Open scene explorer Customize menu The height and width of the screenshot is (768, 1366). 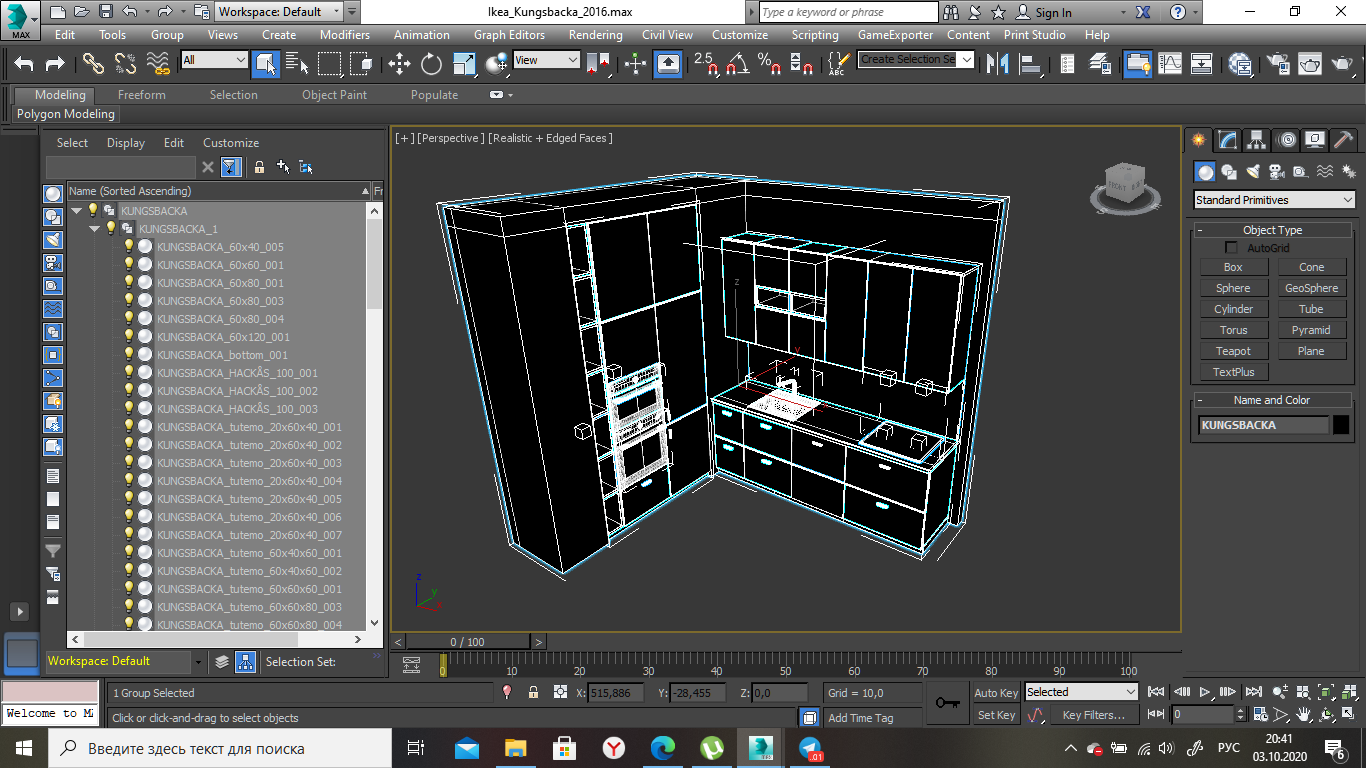click(231, 143)
